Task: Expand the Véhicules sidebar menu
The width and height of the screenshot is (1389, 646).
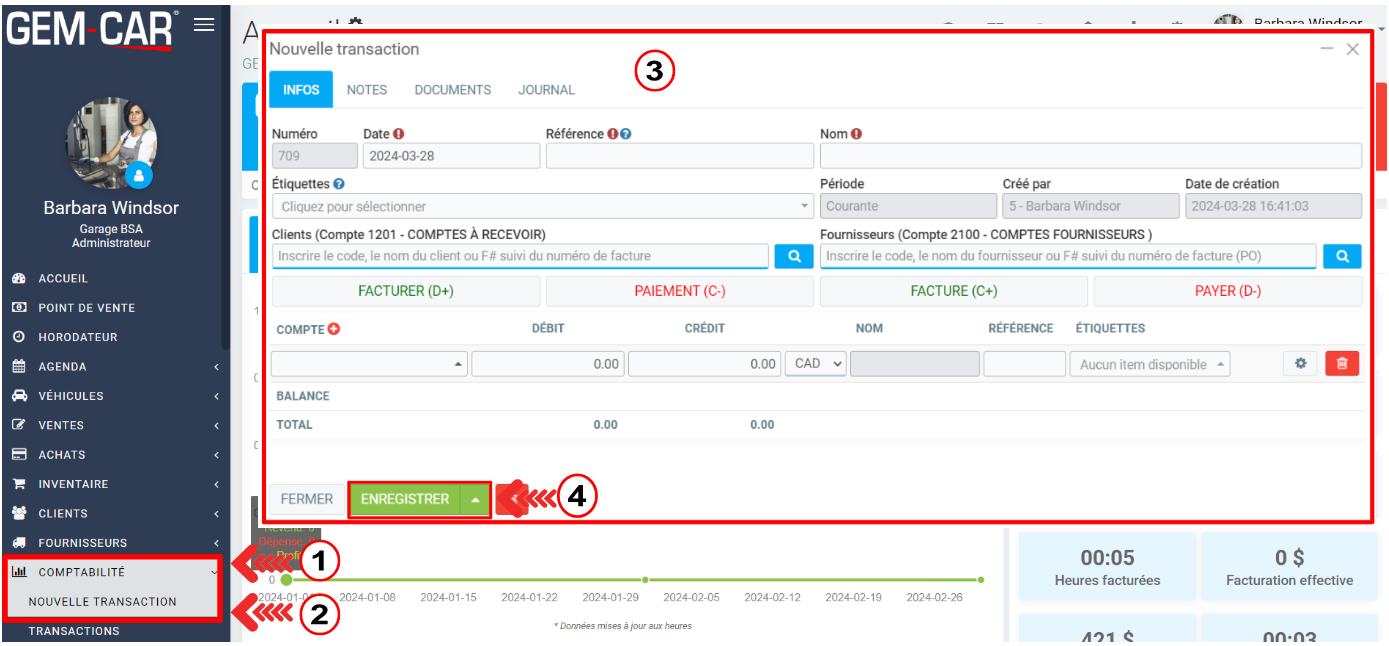Action: point(115,396)
